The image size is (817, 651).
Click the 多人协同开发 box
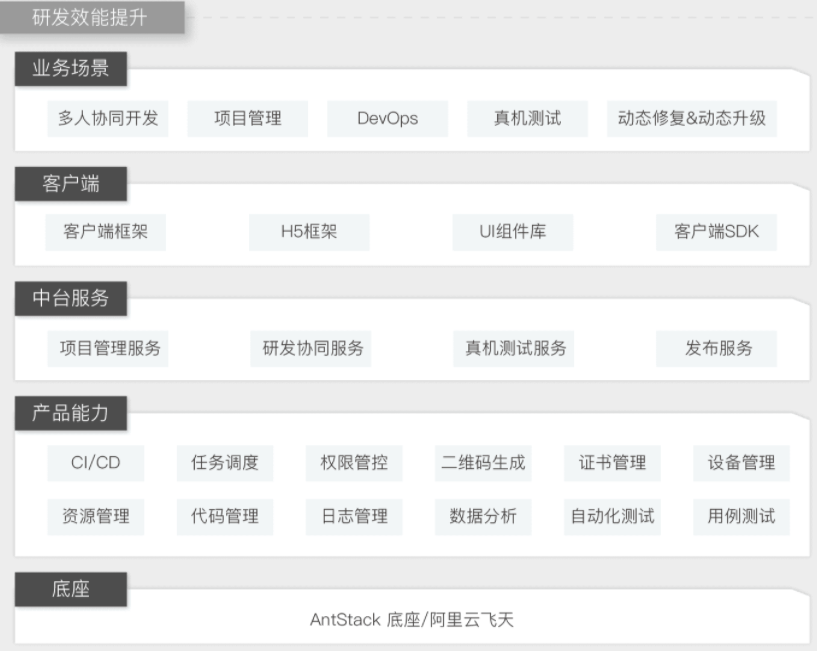pyautogui.click(x=108, y=119)
